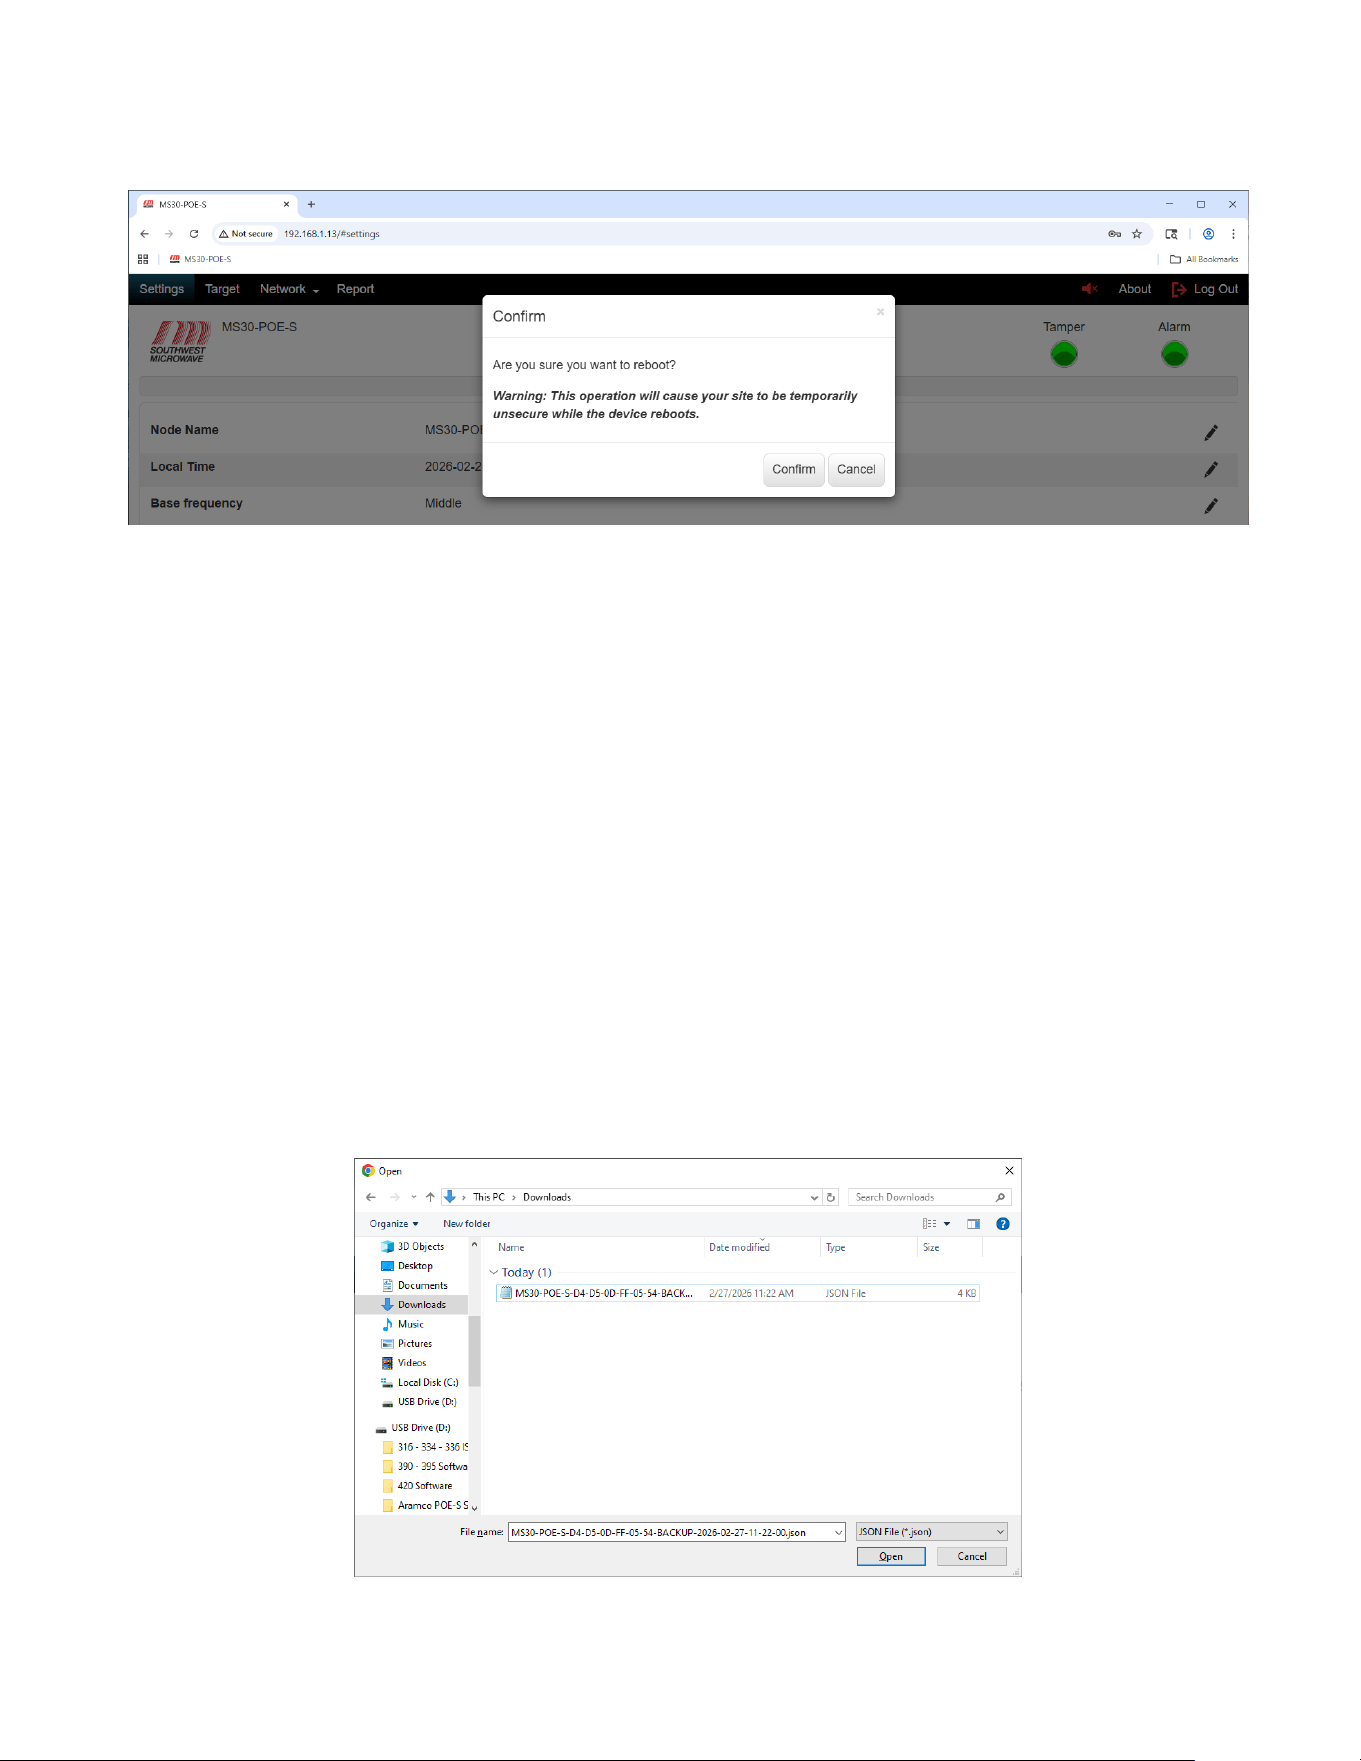Cancel the reboot confirmation dialog
The width and height of the screenshot is (1361, 1761).
pos(856,469)
